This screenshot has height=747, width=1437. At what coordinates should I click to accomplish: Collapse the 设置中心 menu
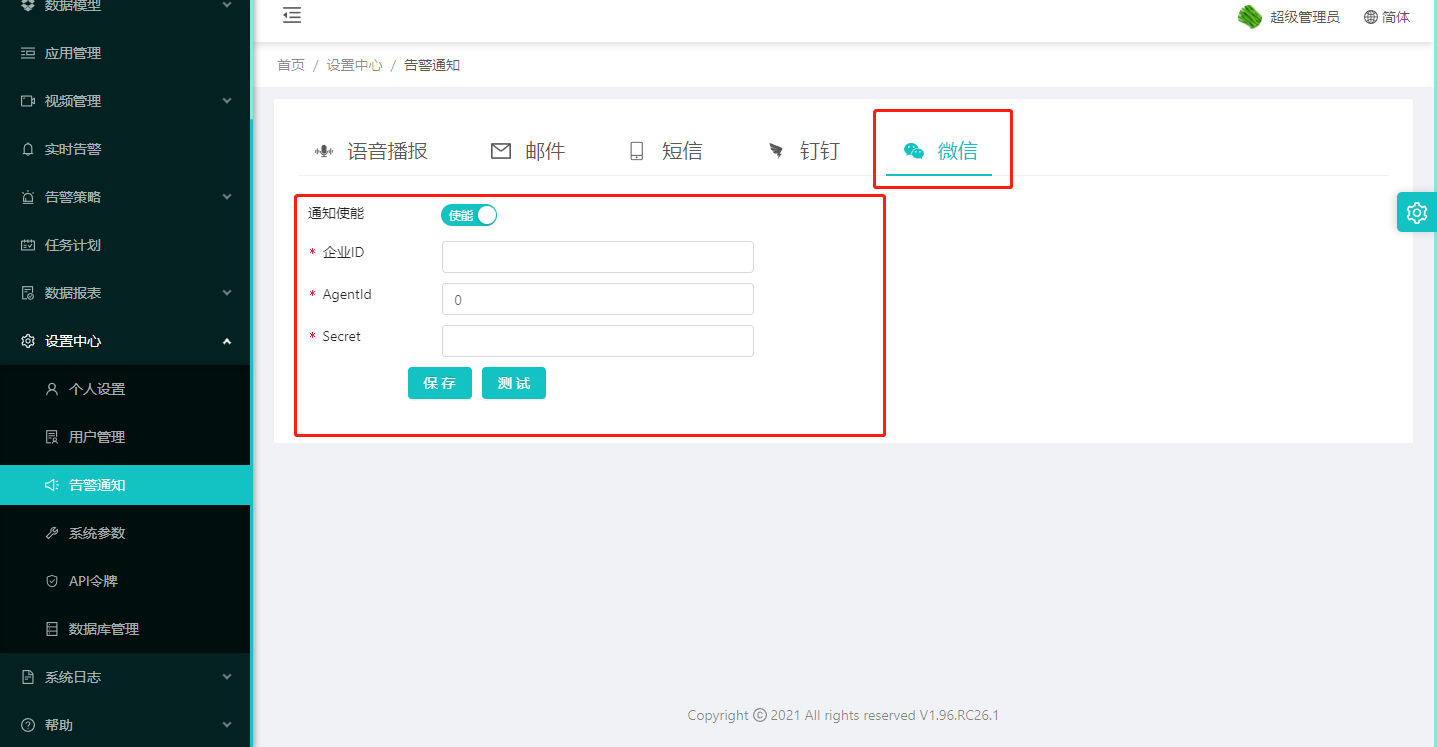point(226,341)
